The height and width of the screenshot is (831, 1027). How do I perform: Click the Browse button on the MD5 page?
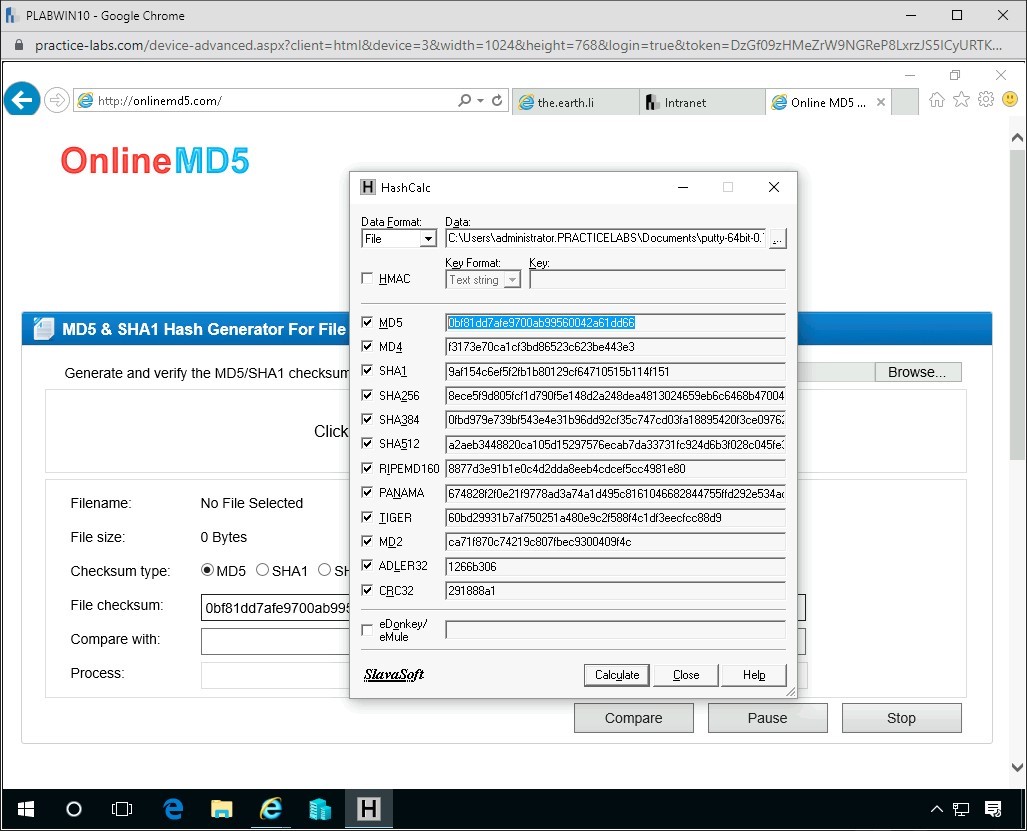917,371
